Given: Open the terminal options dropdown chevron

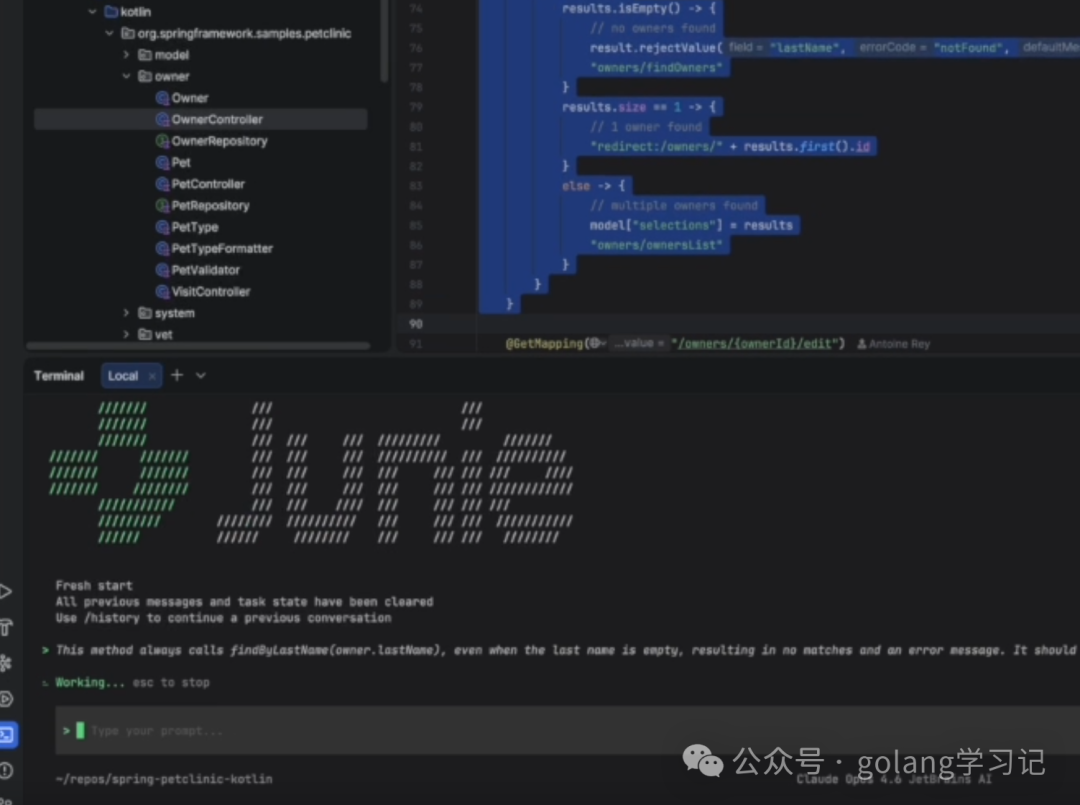Looking at the screenshot, I should tap(199, 375).
